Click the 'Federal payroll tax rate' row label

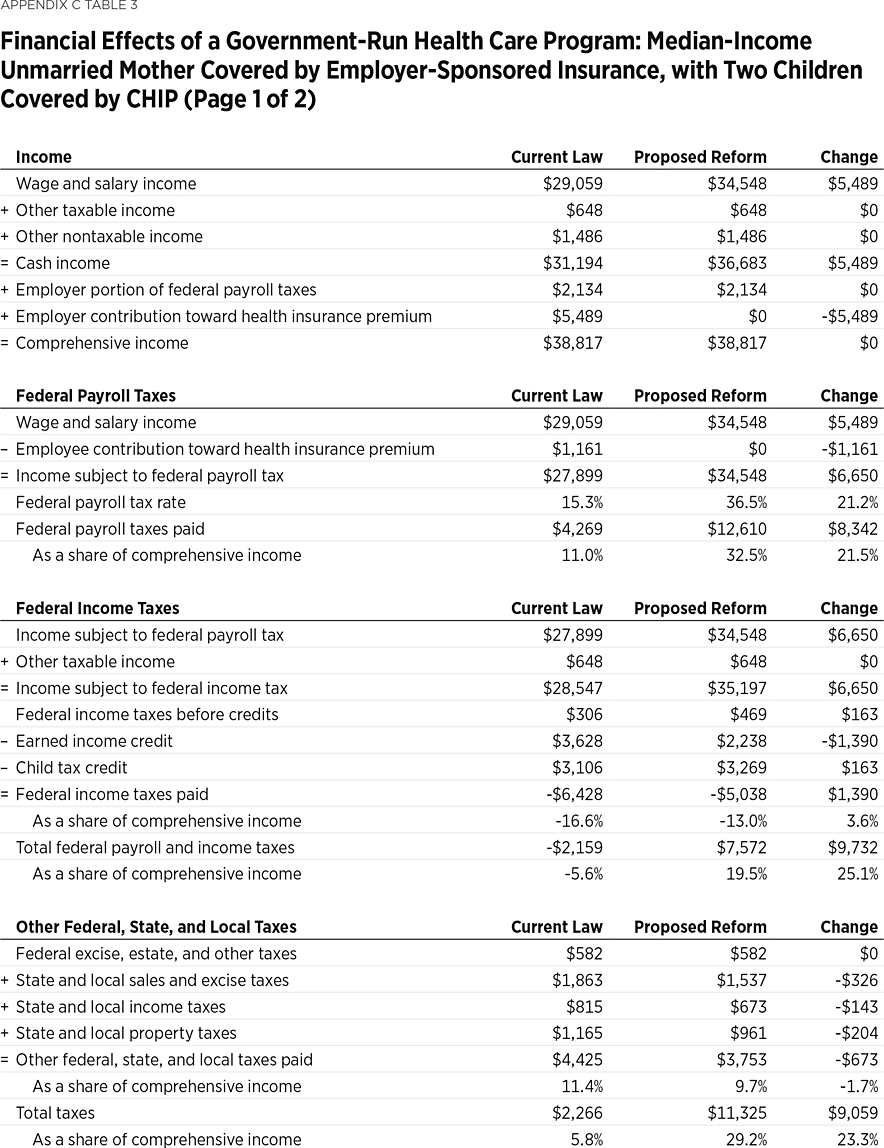click(x=101, y=502)
